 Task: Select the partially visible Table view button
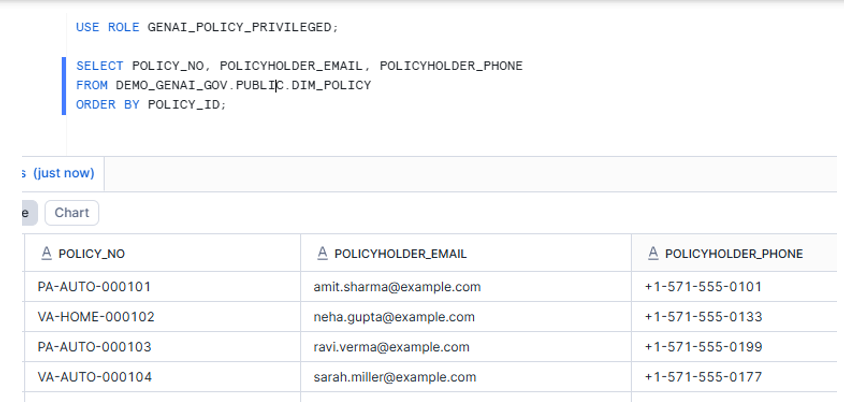click(x=28, y=213)
